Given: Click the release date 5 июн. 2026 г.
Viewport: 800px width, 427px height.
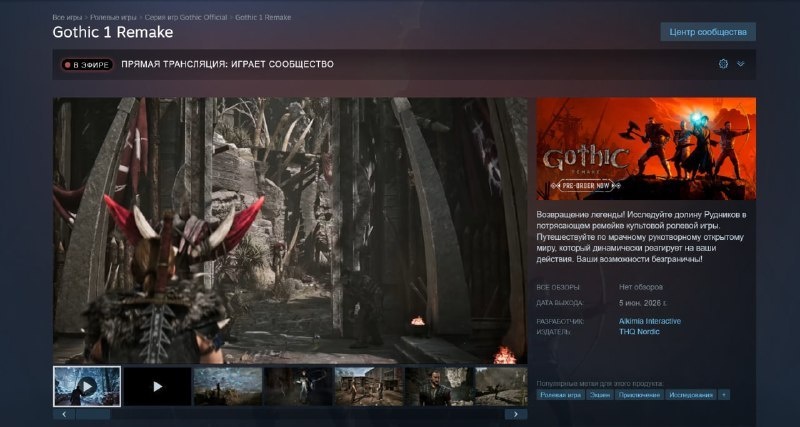Looking at the screenshot, I should point(643,303).
